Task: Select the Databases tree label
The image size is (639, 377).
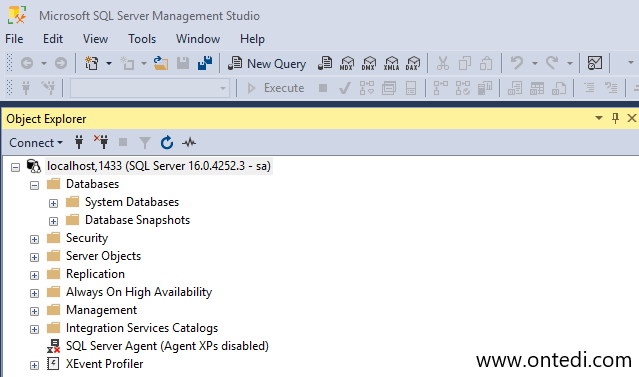Action: (x=93, y=184)
